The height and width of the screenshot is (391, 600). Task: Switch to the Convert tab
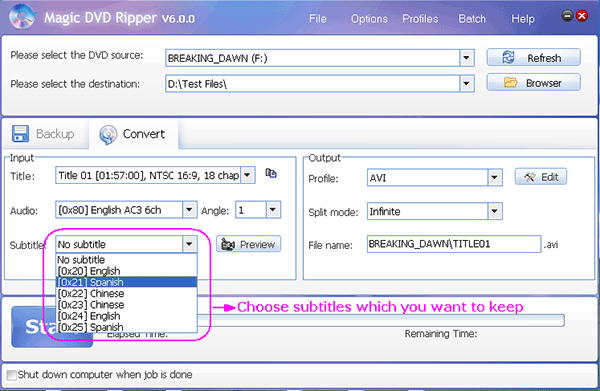[134, 134]
